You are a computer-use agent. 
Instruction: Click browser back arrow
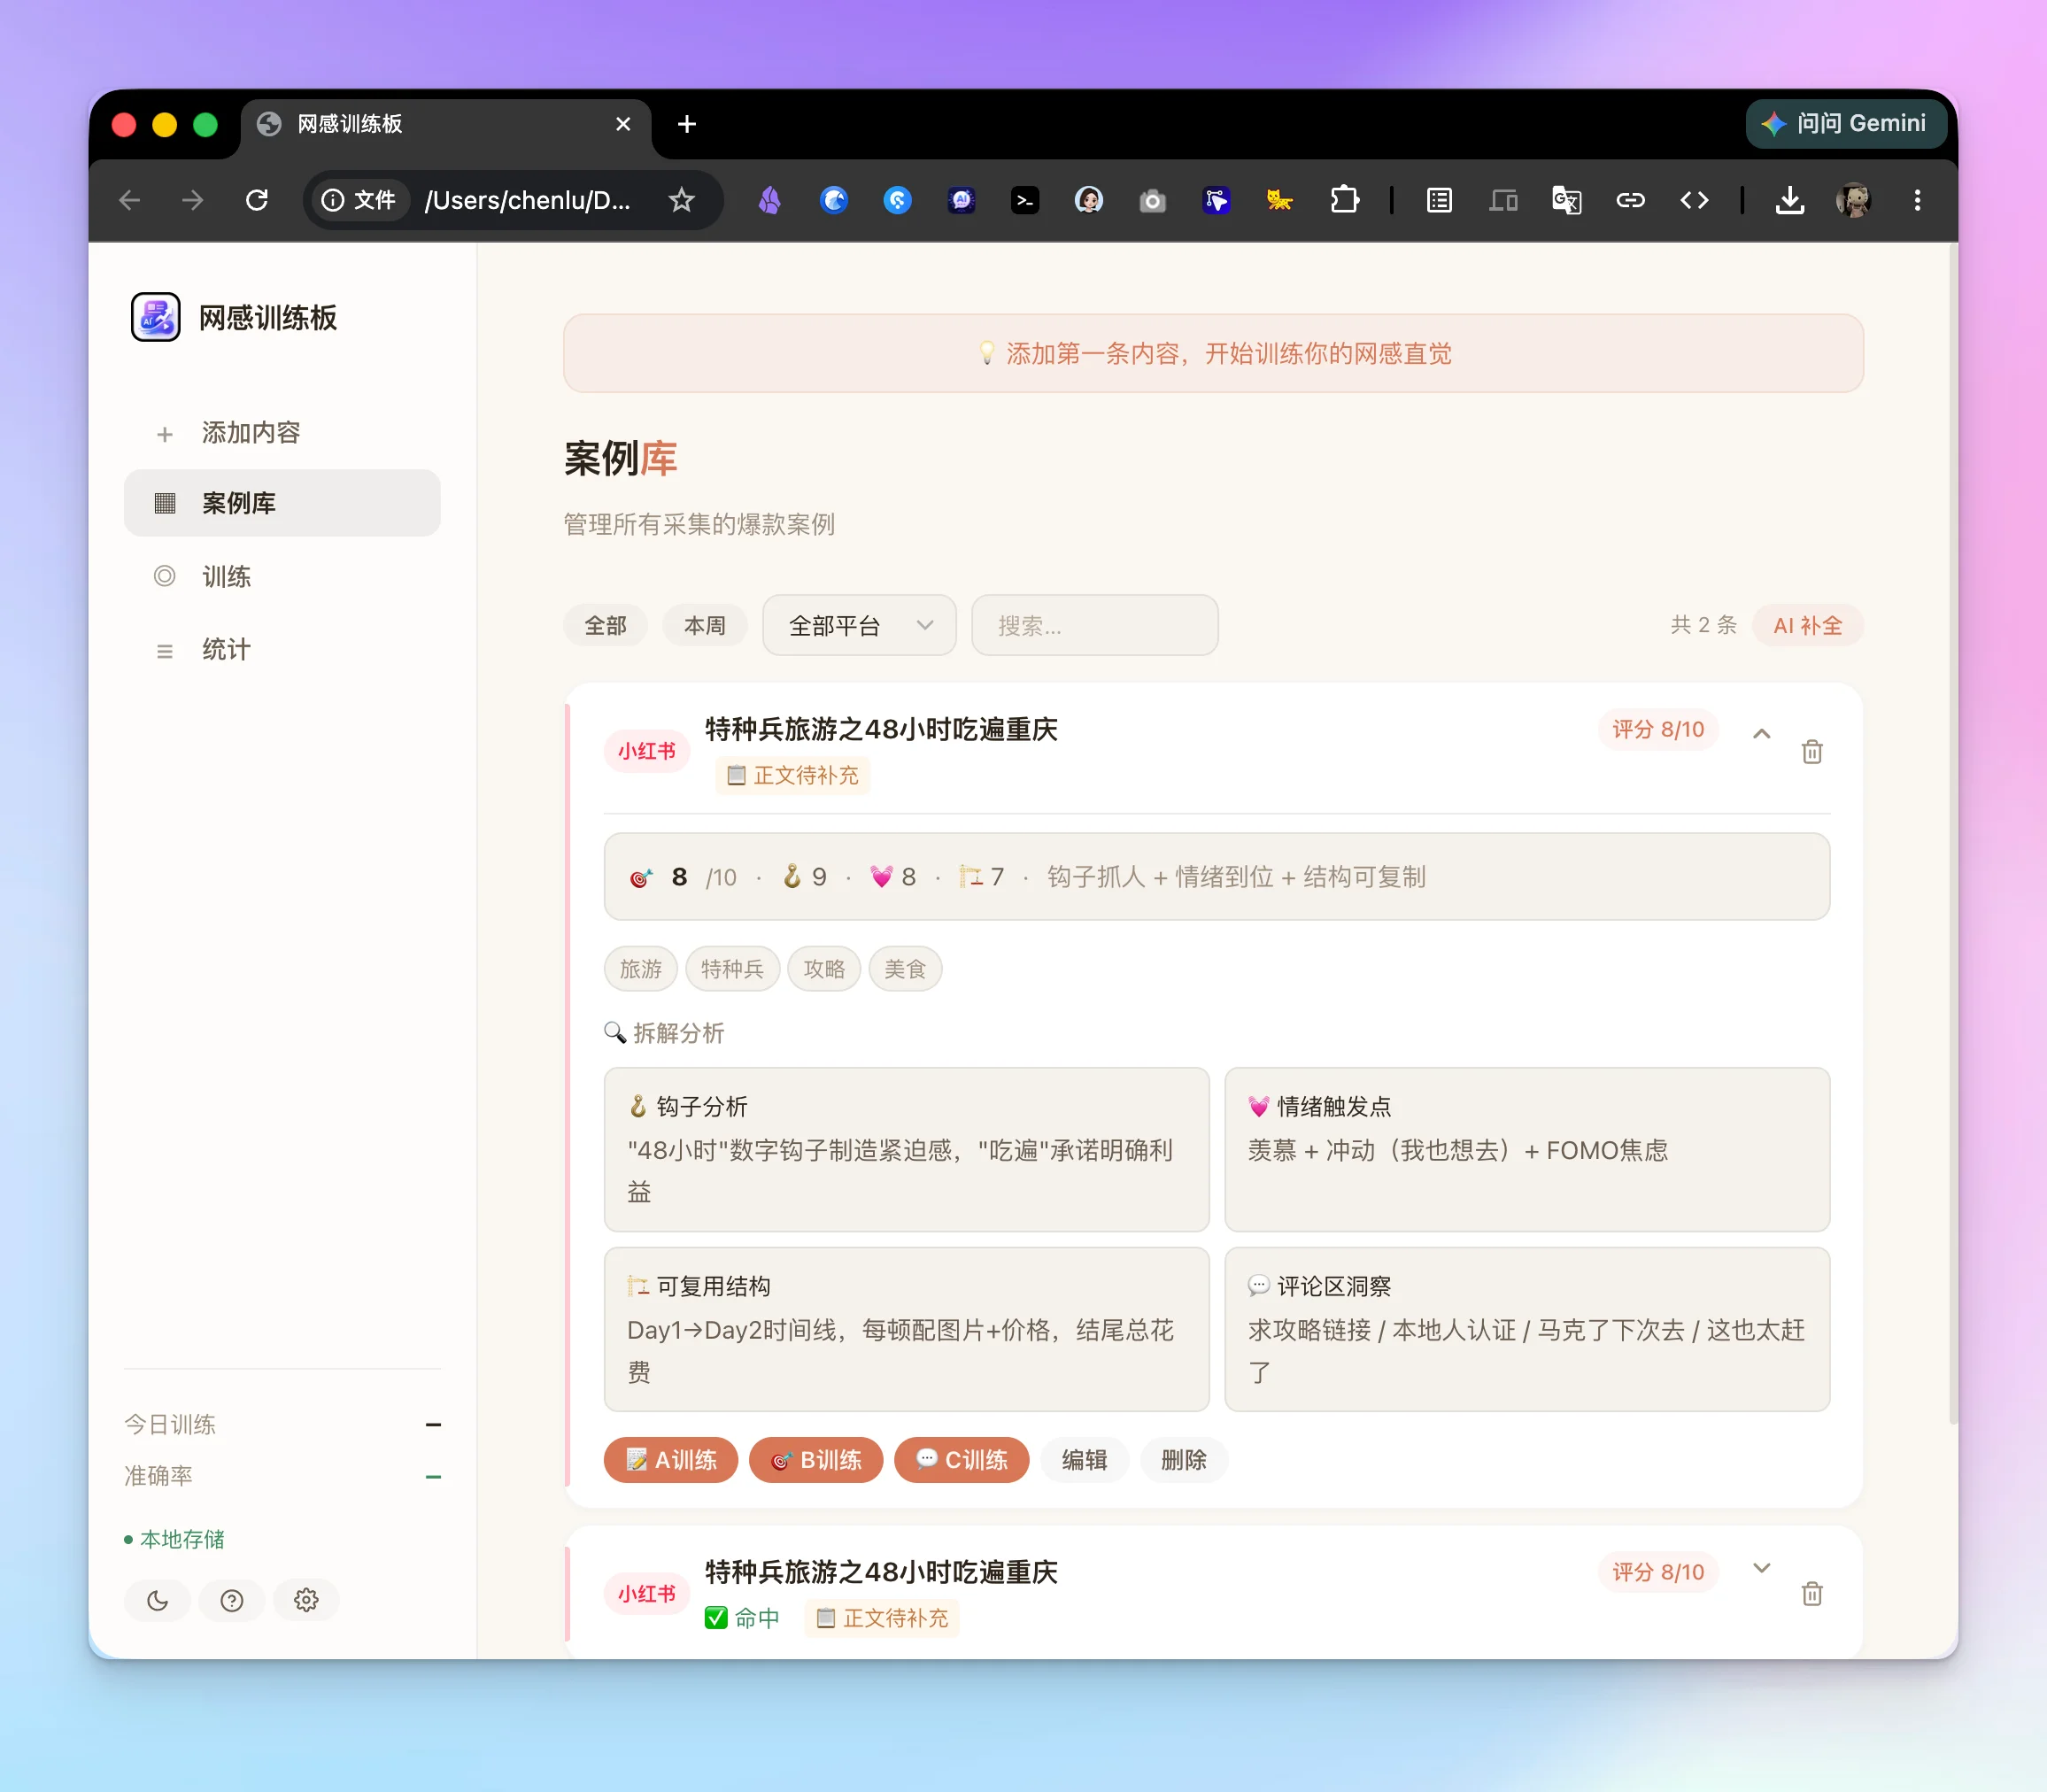click(130, 200)
